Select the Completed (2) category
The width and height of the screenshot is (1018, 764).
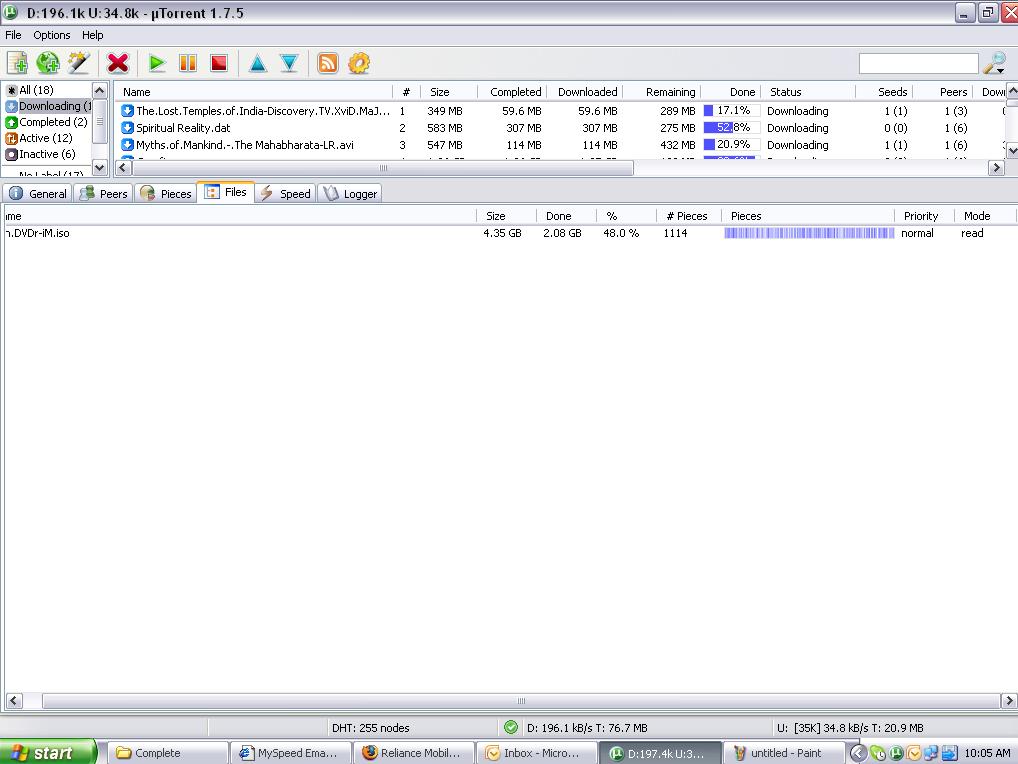(52, 122)
